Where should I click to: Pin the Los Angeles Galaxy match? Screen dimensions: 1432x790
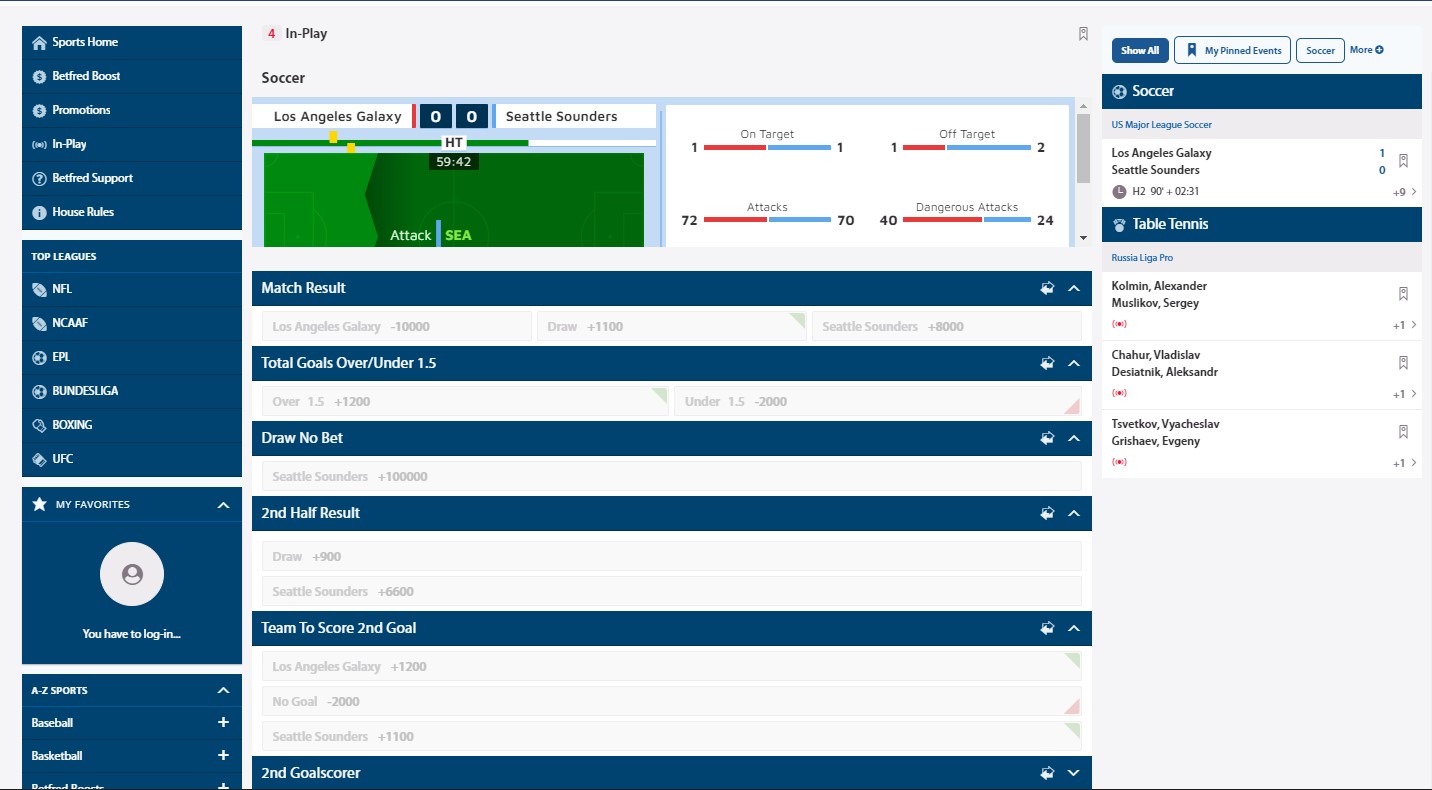[1403, 160]
